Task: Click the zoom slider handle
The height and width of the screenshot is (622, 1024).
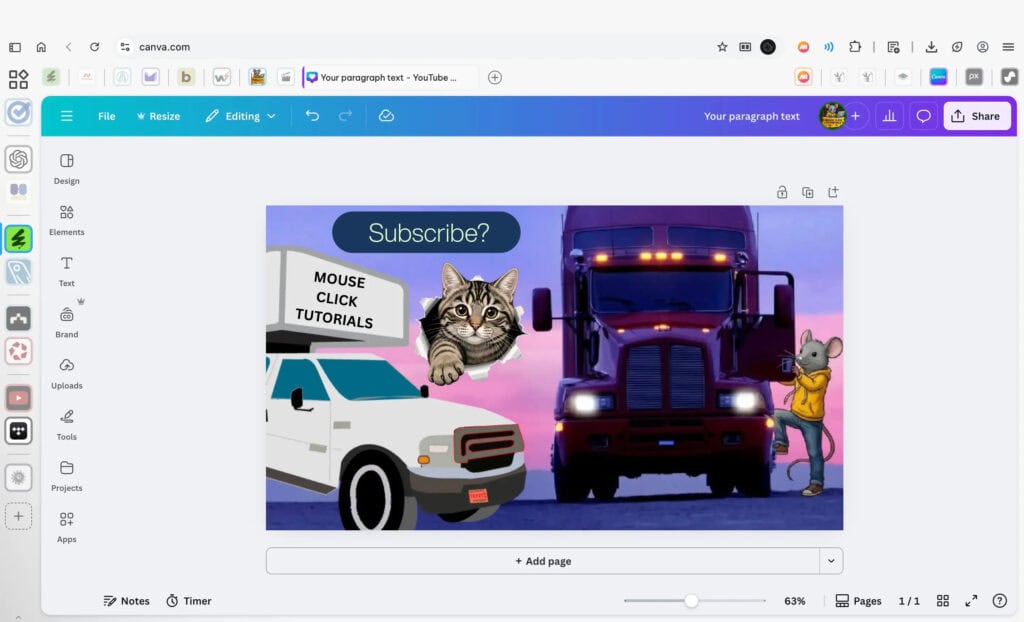Action: point(691,601)
